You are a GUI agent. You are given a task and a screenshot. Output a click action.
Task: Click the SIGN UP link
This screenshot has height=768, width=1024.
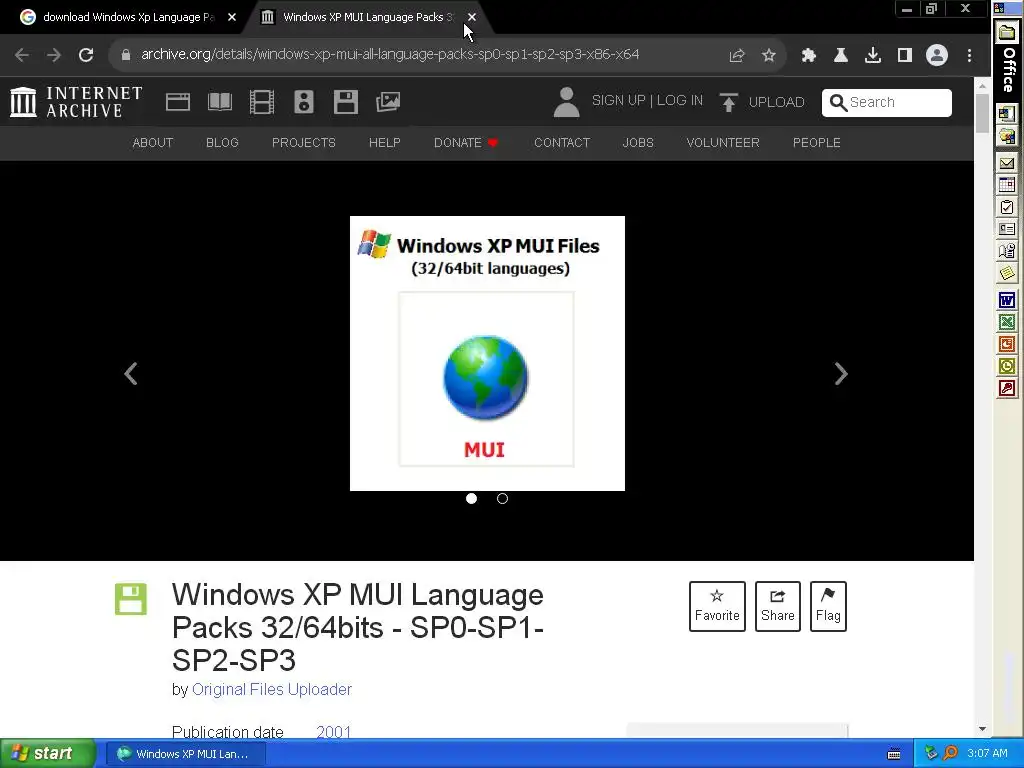(x=618, y=101)
